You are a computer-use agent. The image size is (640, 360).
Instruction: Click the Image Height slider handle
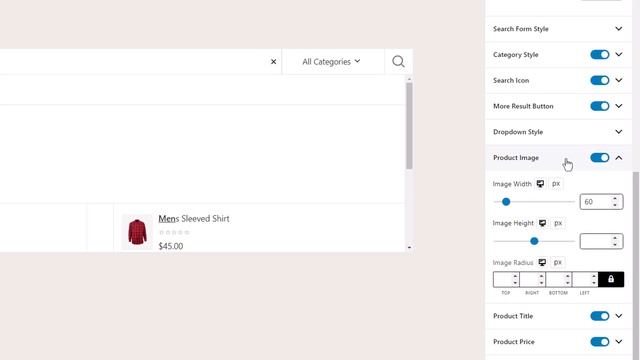click(534, 241)
